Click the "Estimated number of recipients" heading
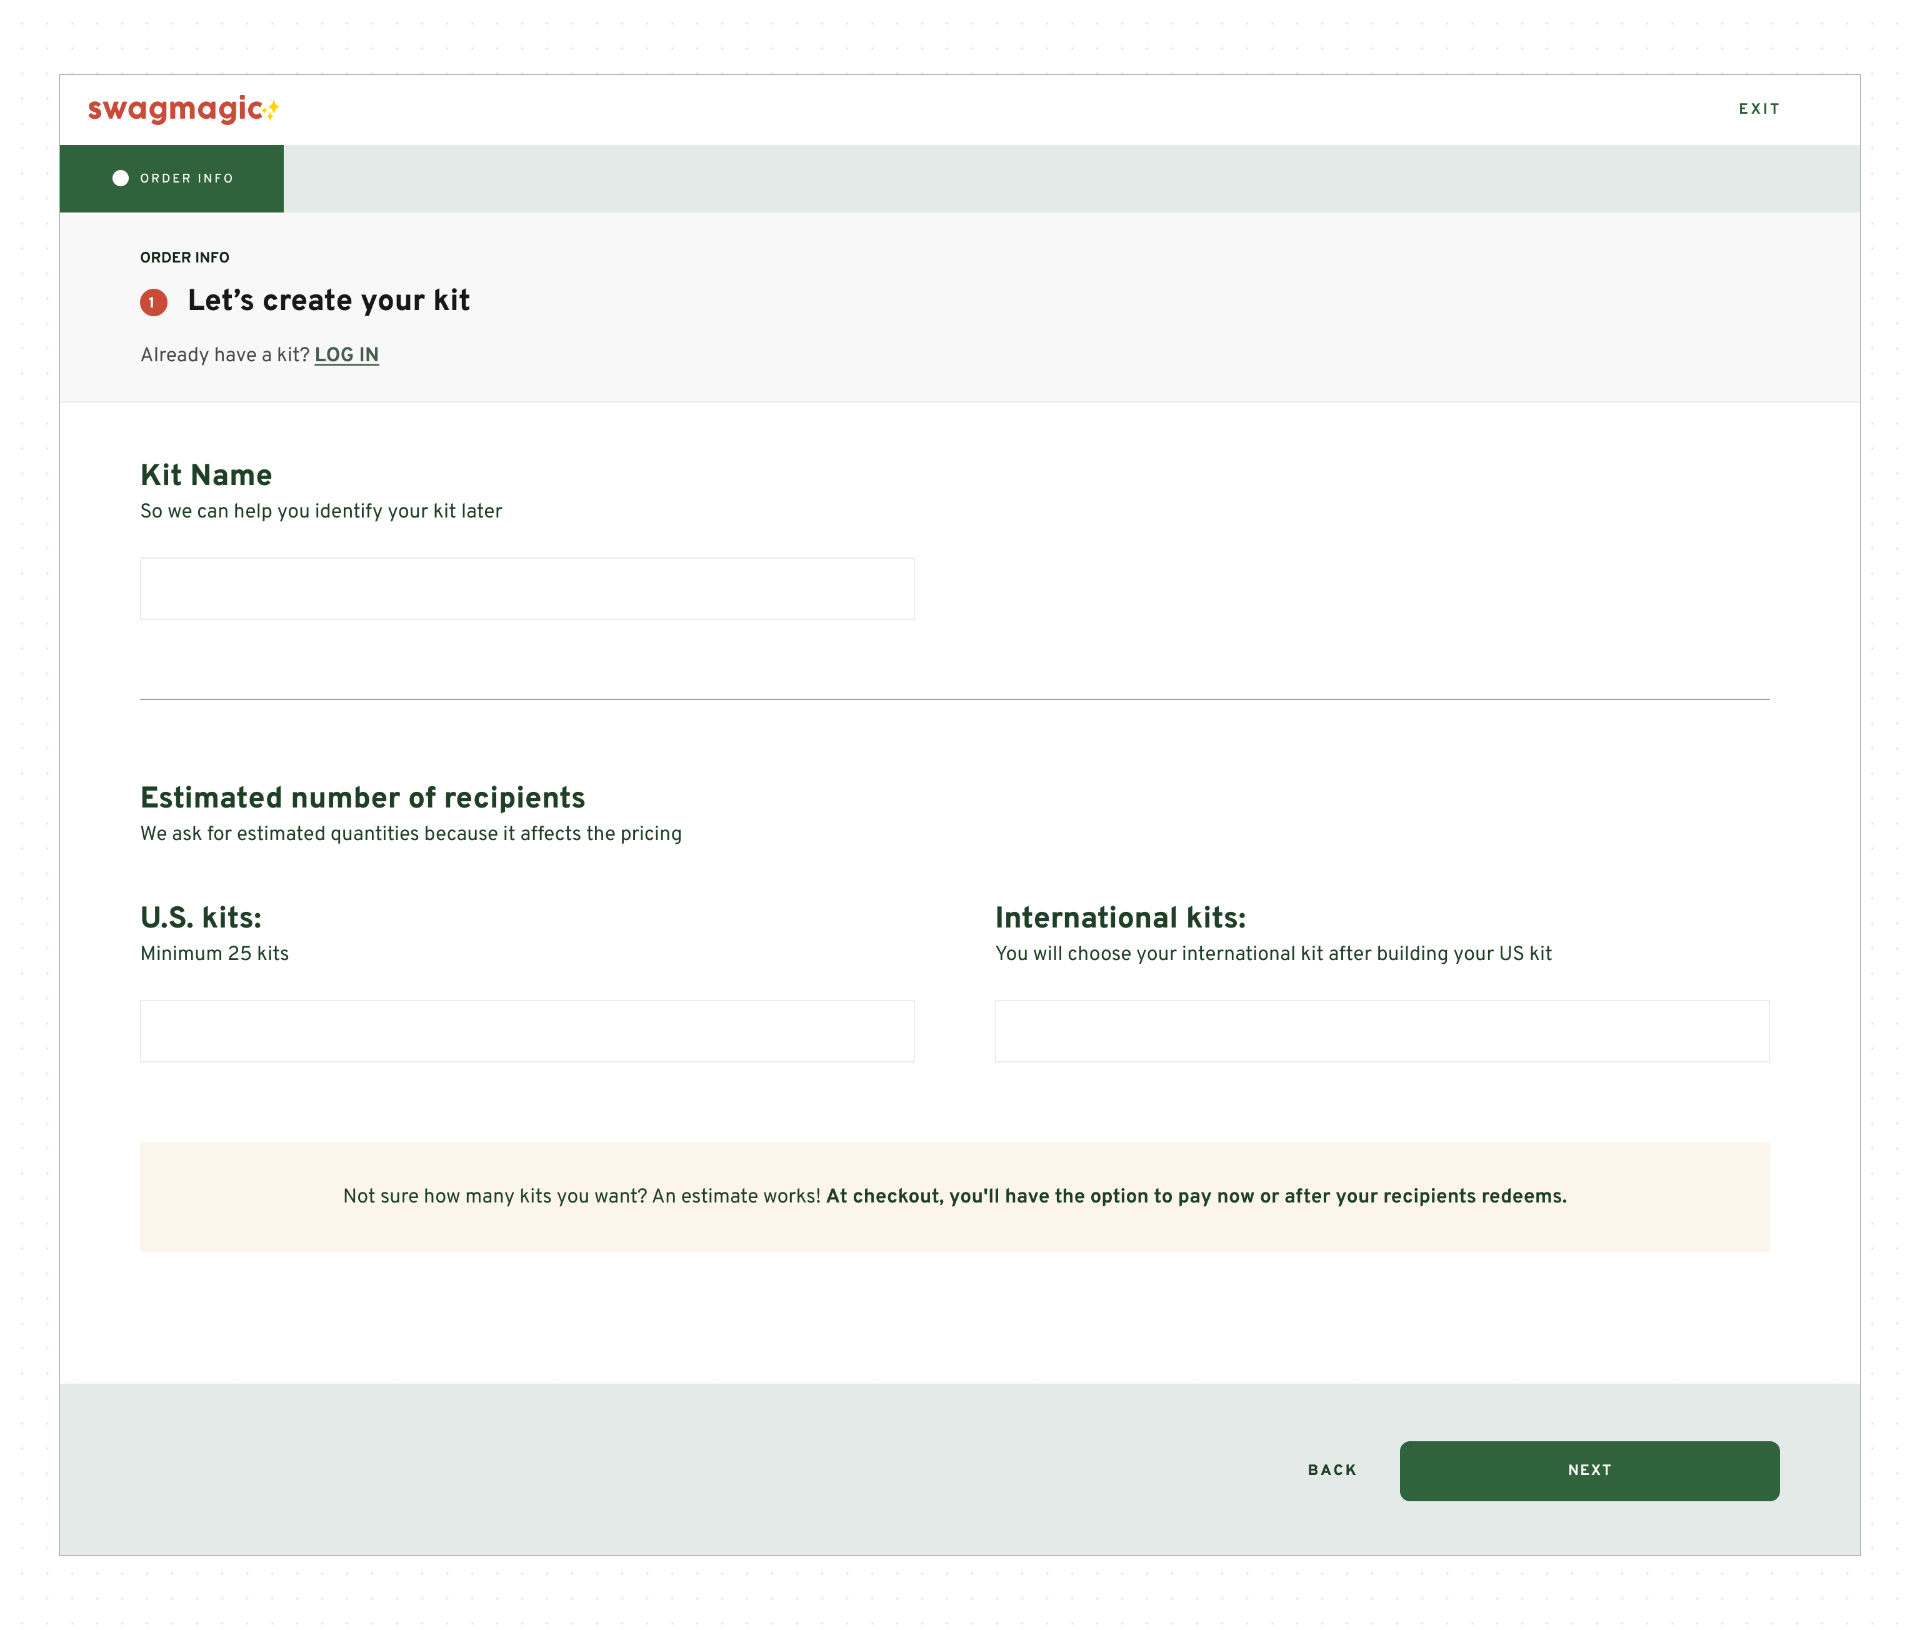 362,798
